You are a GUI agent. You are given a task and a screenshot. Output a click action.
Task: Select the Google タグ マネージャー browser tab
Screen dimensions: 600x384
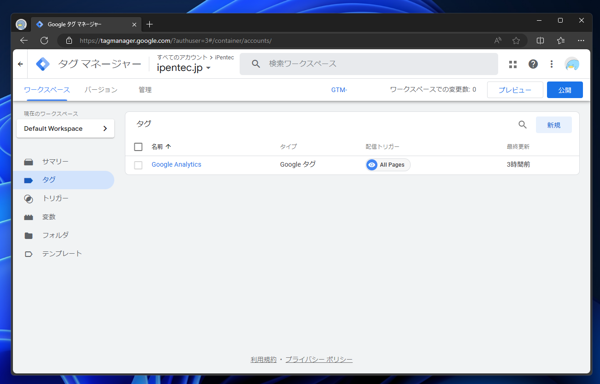[86, 24]
